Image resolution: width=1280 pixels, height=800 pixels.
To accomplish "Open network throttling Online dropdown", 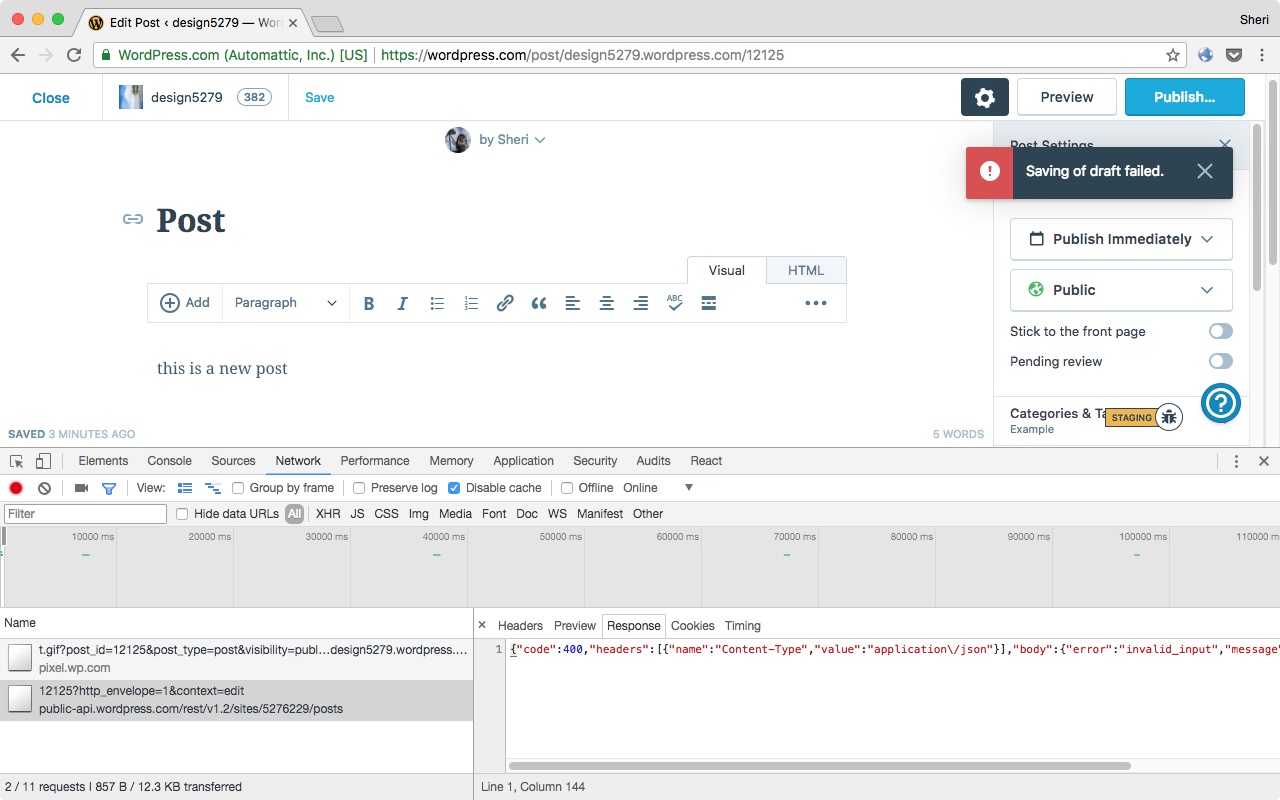I will coord(658,488).
